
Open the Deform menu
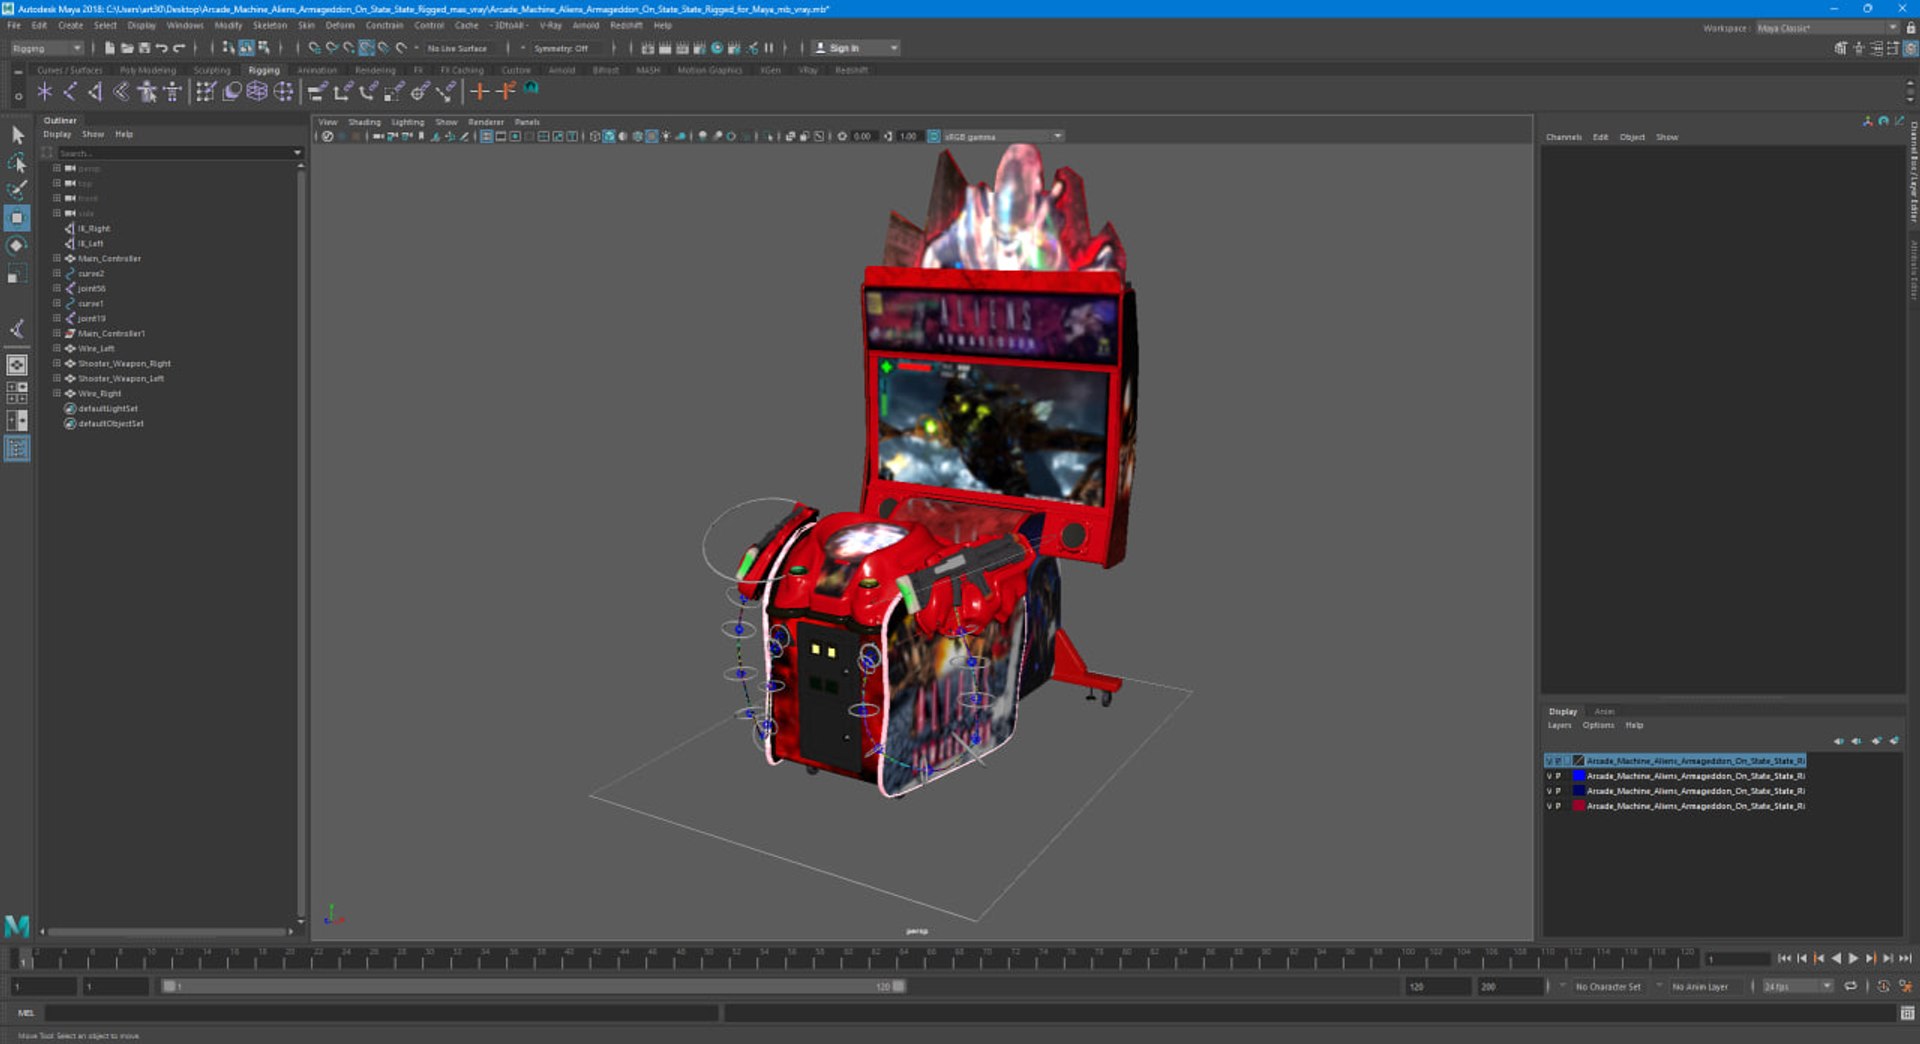point(340,25)
